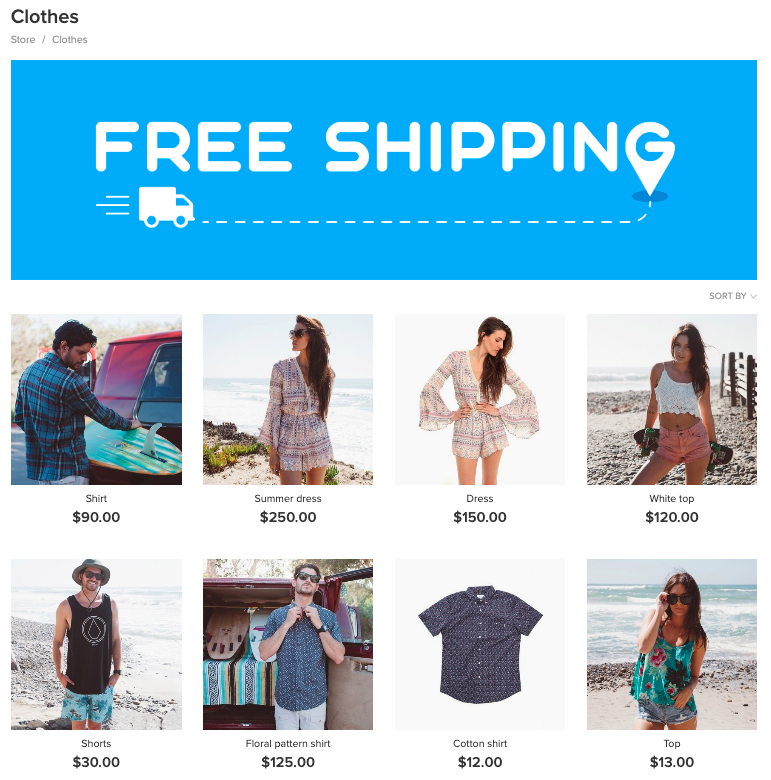Select the Shirt product name
The height and width of the screenshot is (780, 771).
(x=96, y=498)
